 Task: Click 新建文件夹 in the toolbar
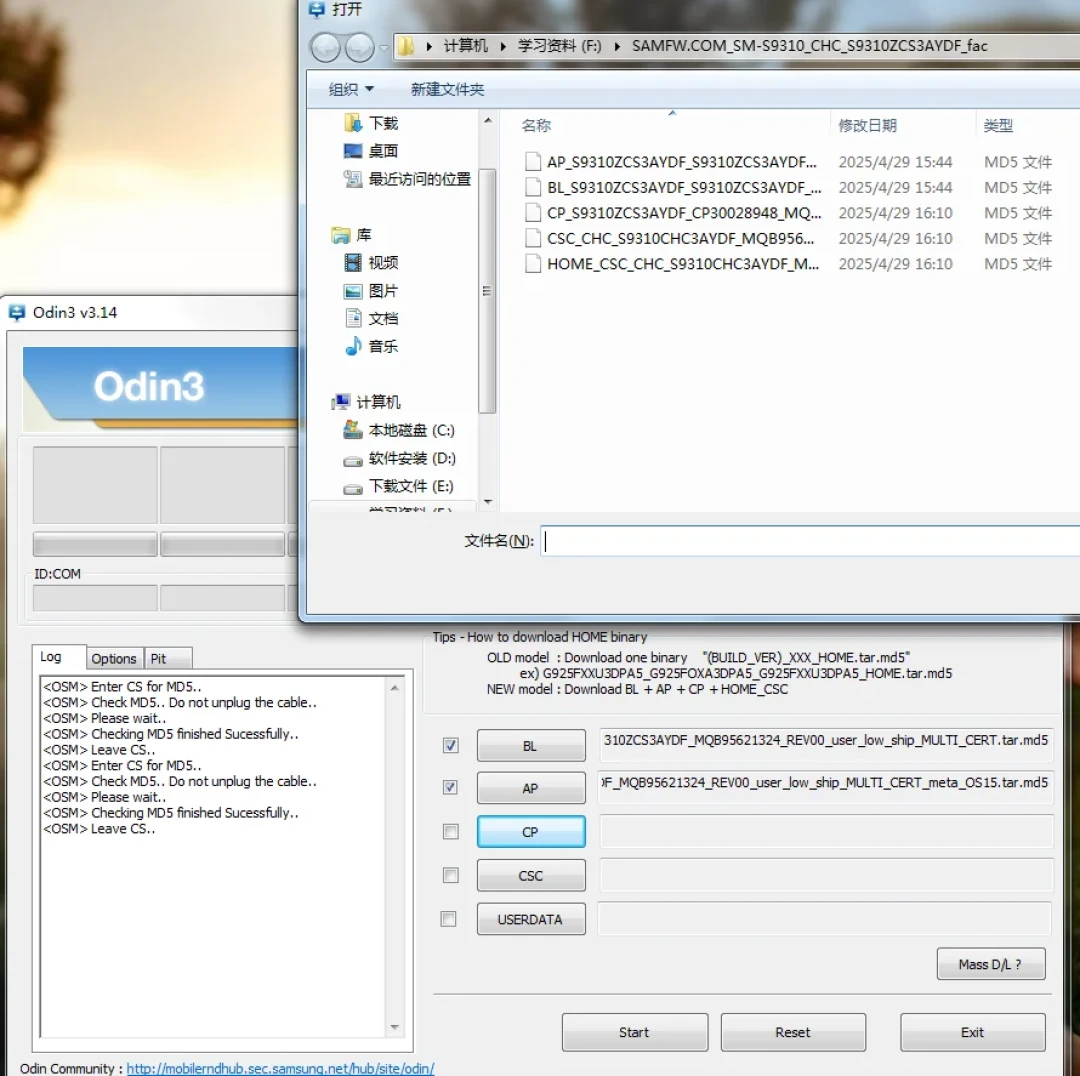[x=448, y=90]
